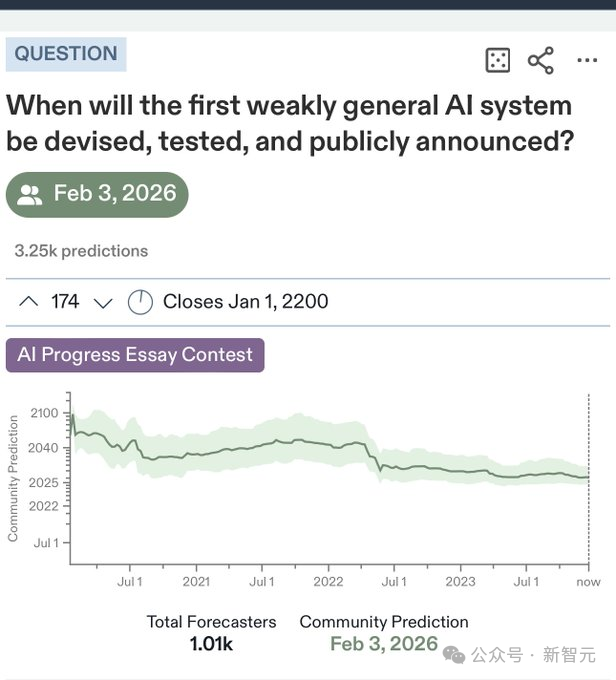This screenshot has width=616, height=680.
Task: Click the 2023 marker on chart timeline
Action: [460, 581]
